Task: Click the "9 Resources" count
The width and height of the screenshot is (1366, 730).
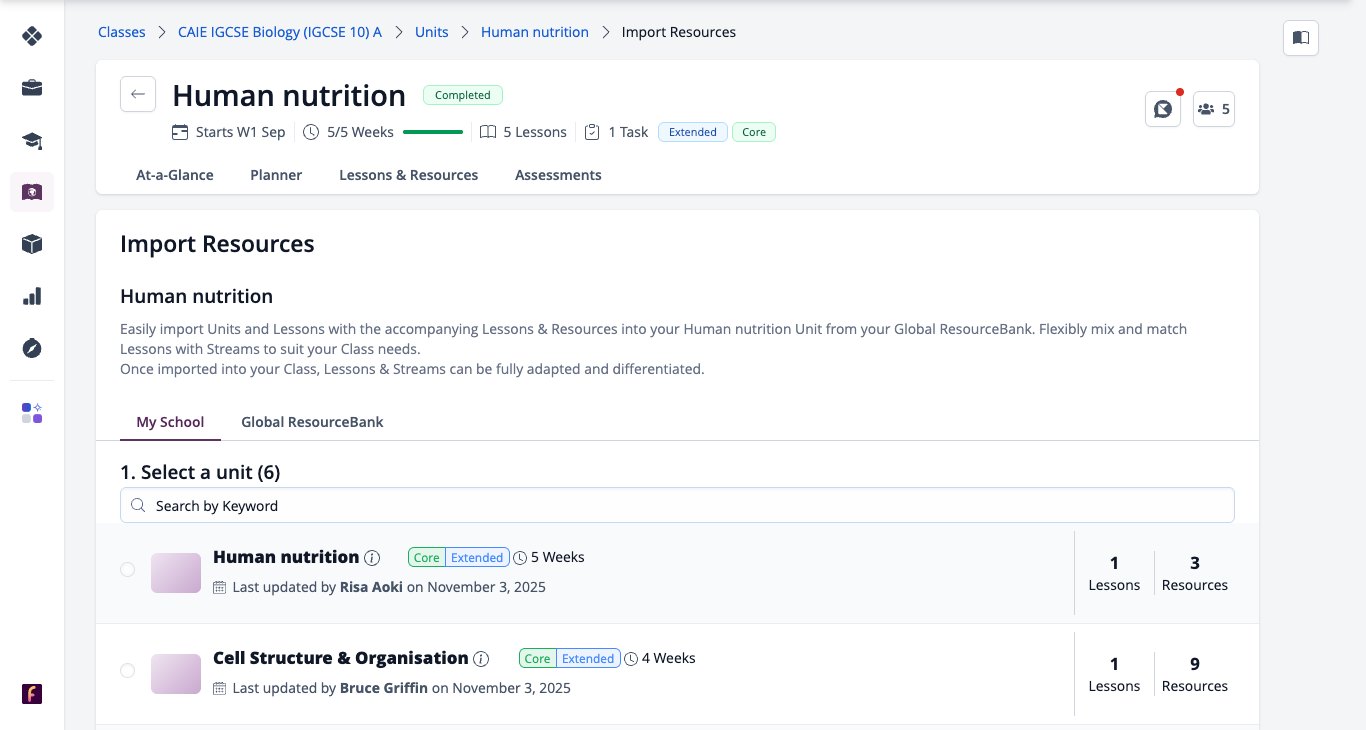Action: tap(1195, 674)
